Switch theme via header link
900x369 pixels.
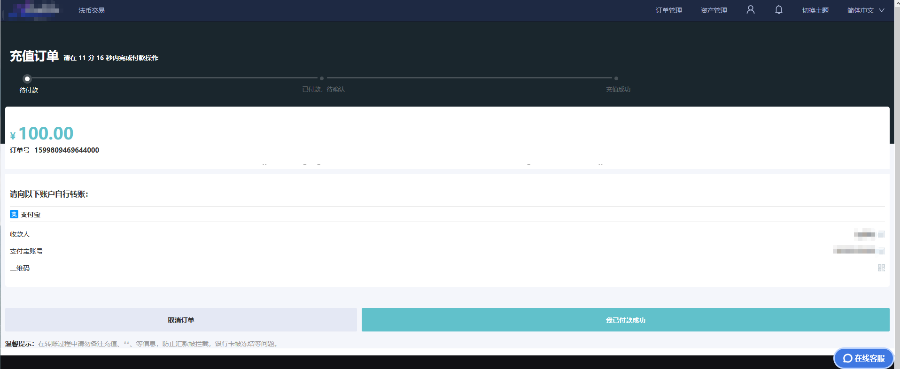click(815, 10)
